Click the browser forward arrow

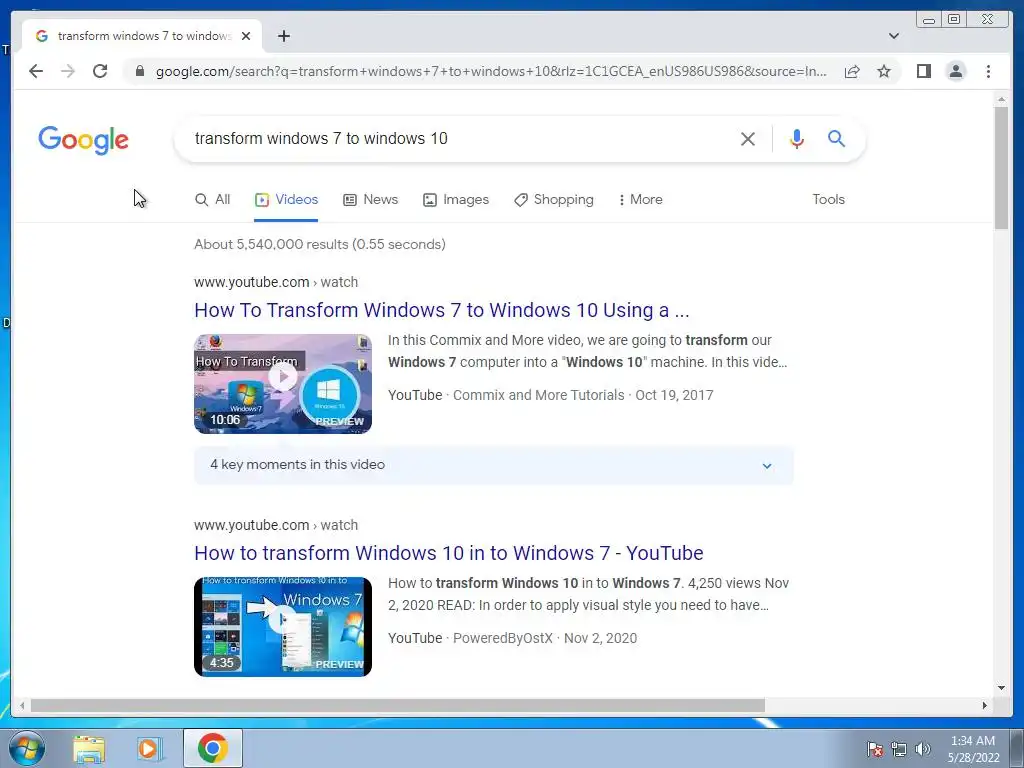(68, 71)
